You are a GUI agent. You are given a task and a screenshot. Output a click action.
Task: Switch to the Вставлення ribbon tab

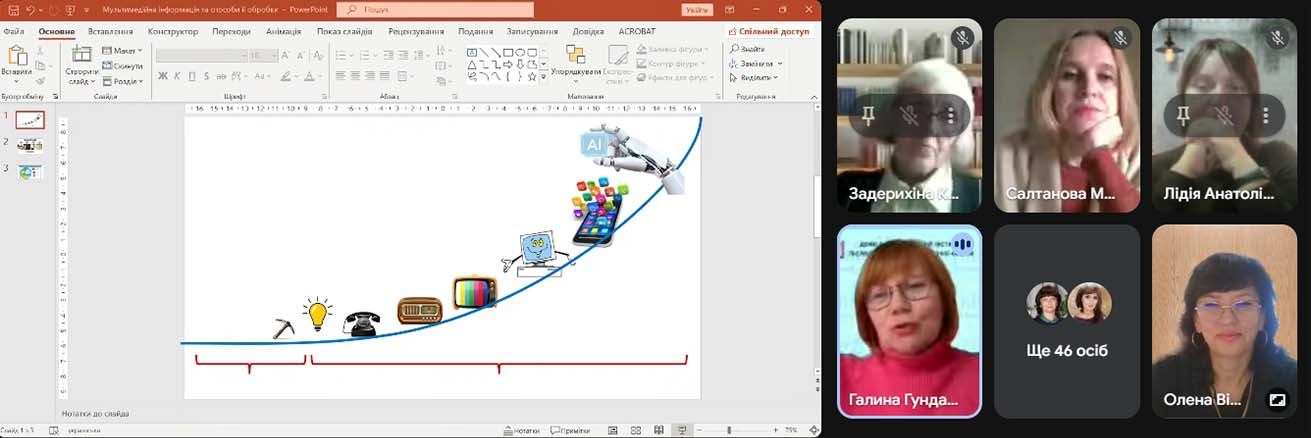(x=110, y=31)
